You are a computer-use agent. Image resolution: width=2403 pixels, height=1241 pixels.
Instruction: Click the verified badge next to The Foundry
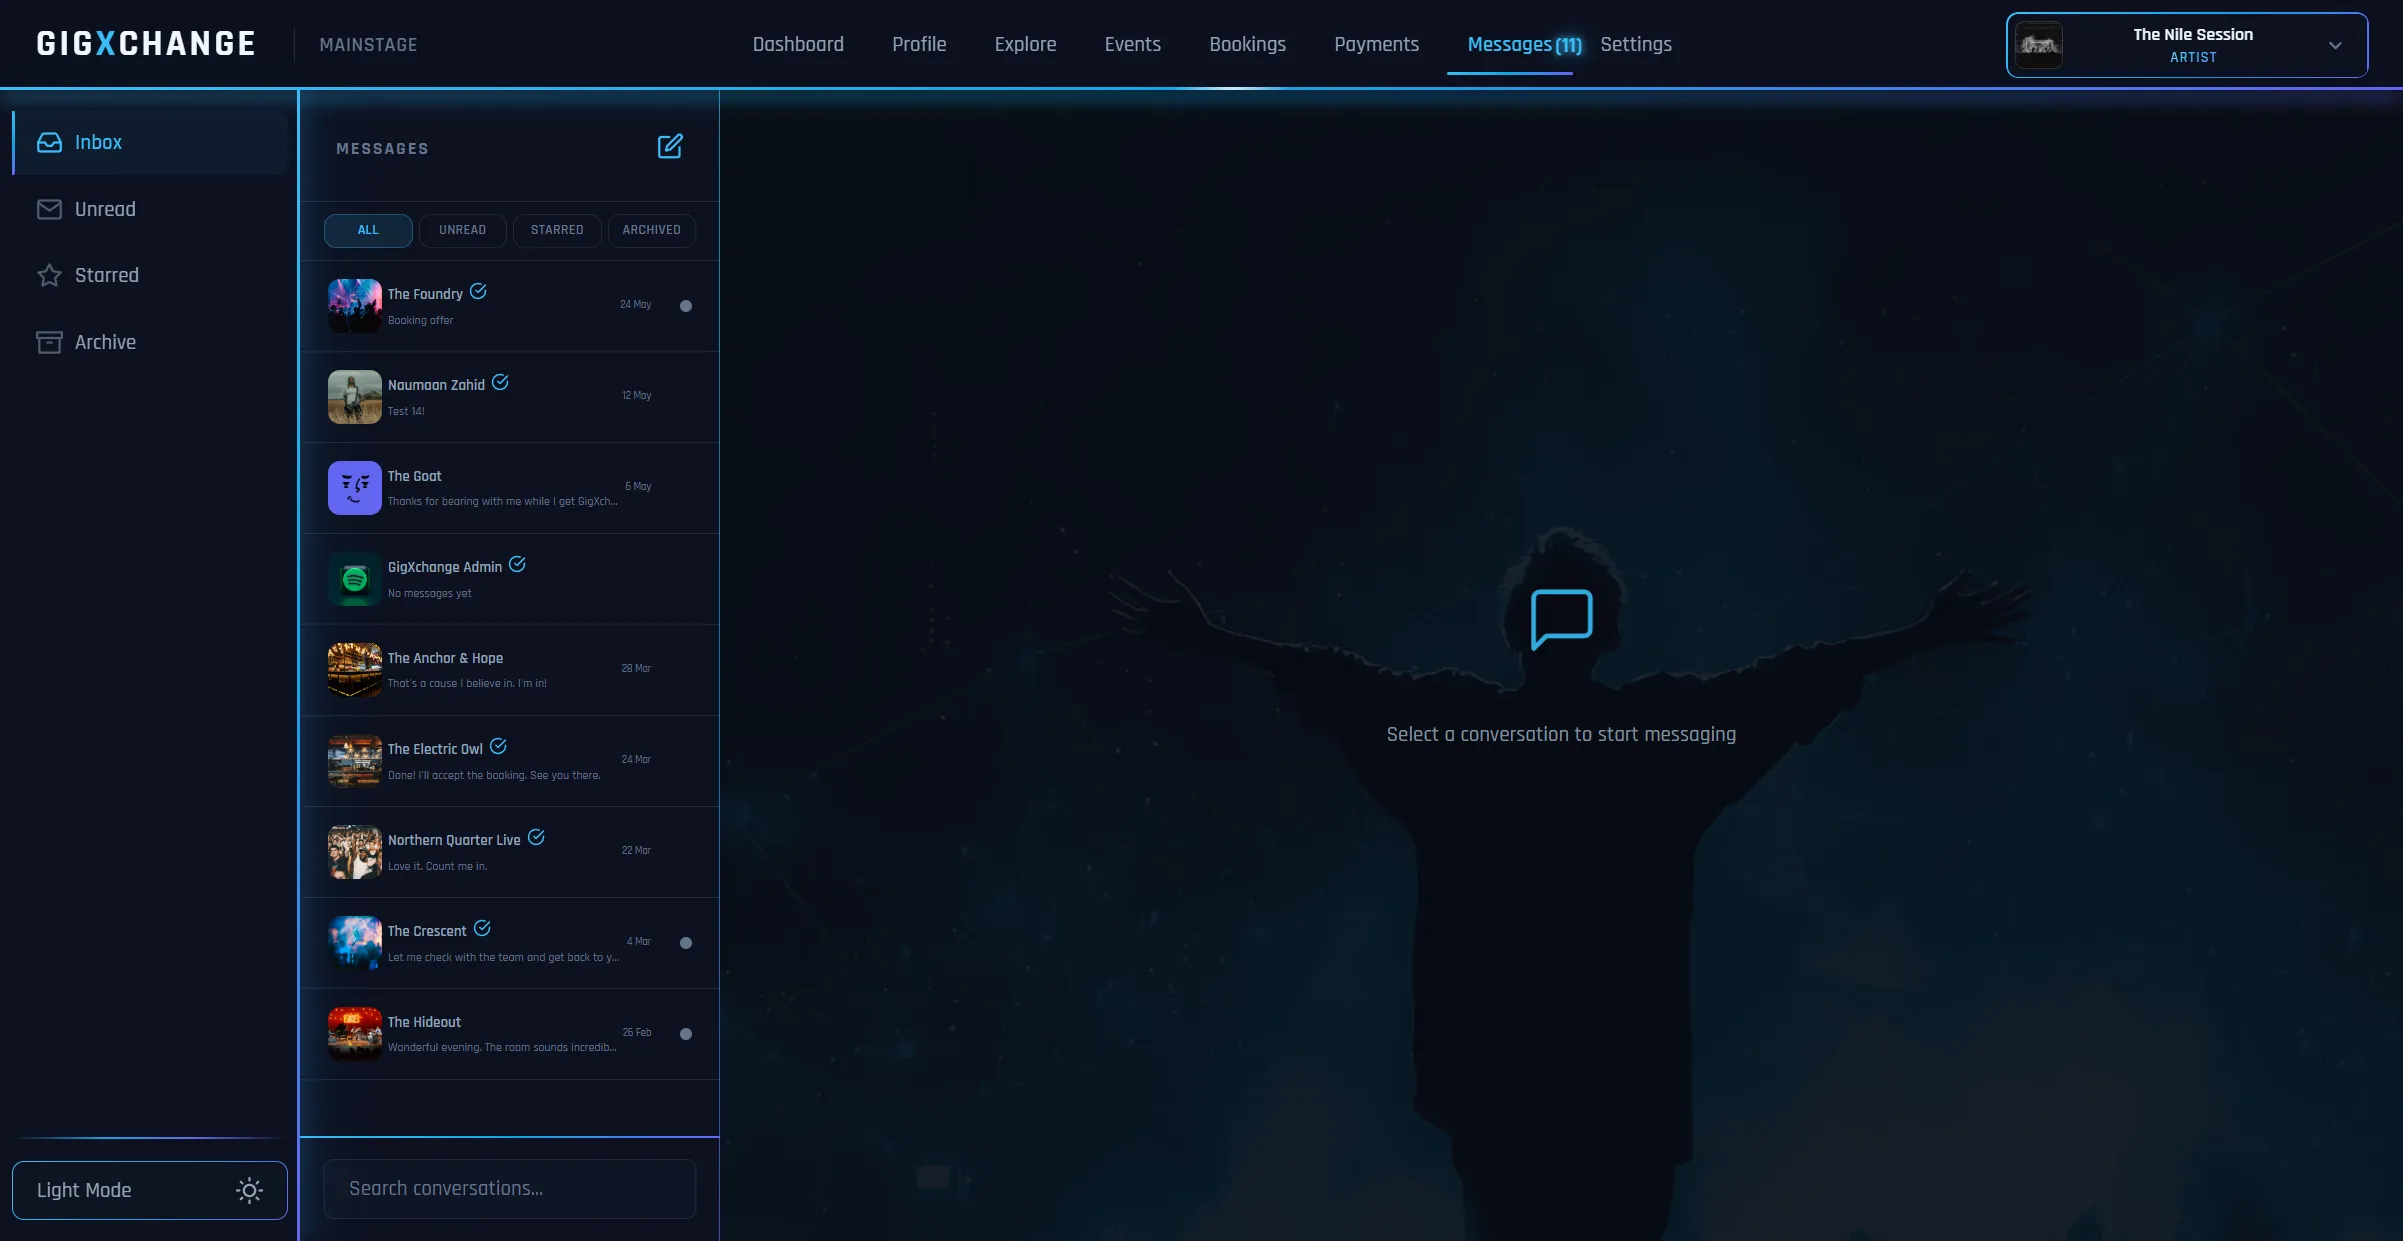(x=478, y=292)
